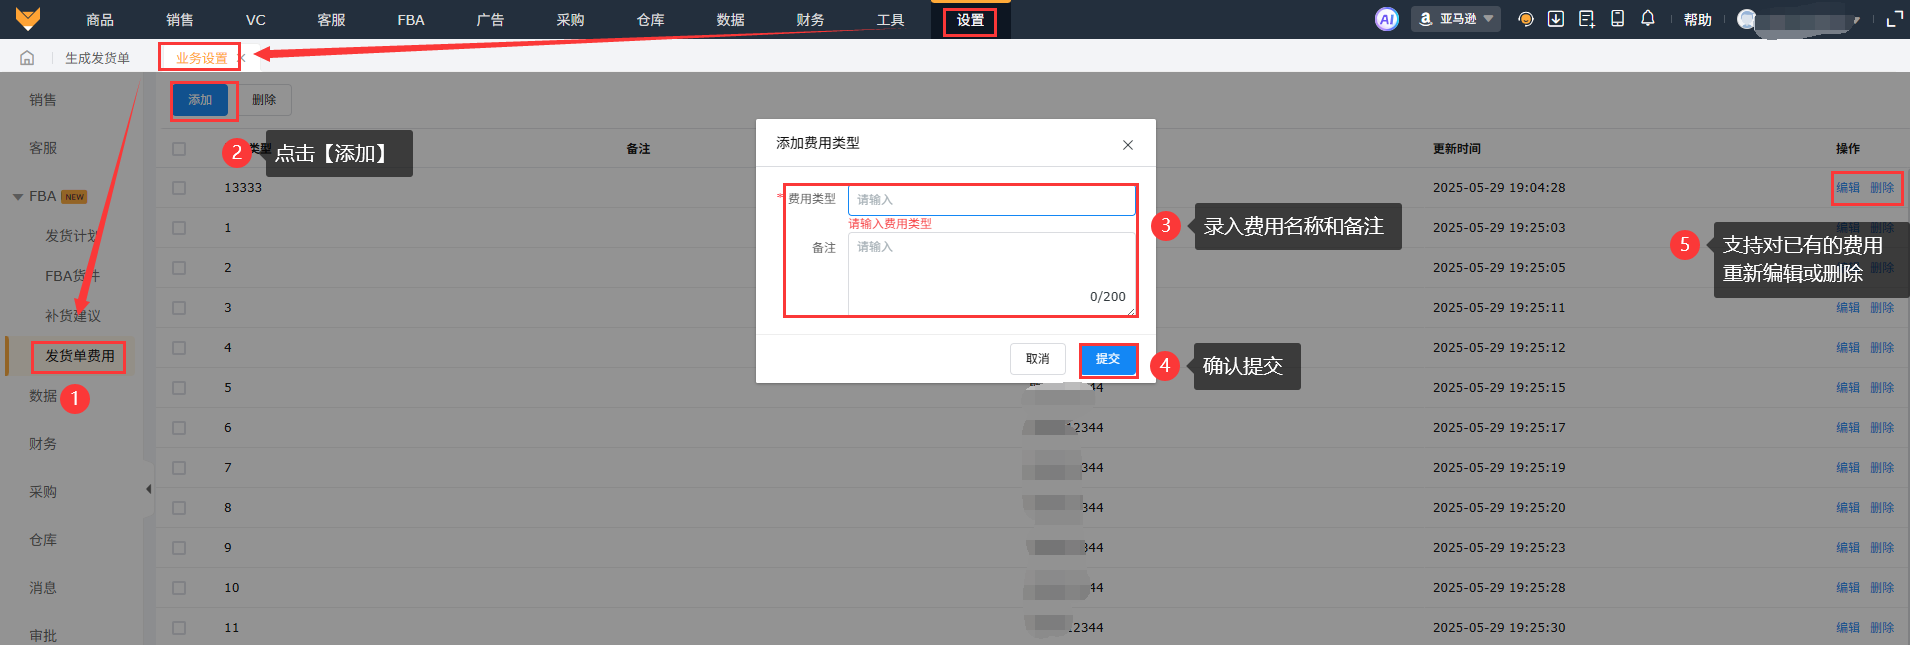Viewport: 1910px width, 645px height.
Task: Open 仓库 in the left sidebar
Action: point(43,540)
